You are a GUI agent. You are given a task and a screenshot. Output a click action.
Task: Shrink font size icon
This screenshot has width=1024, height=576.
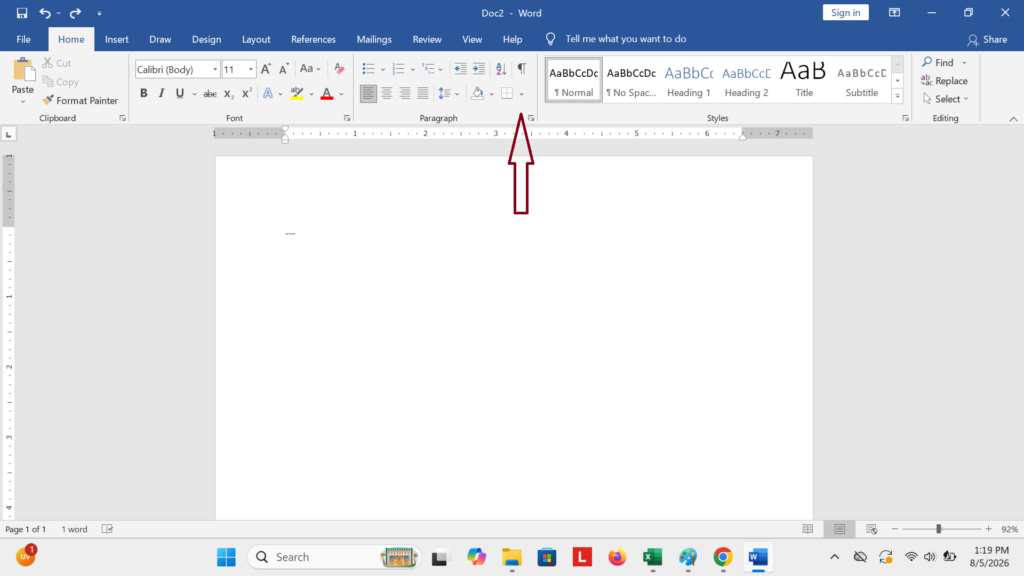[x=283, y=69]
